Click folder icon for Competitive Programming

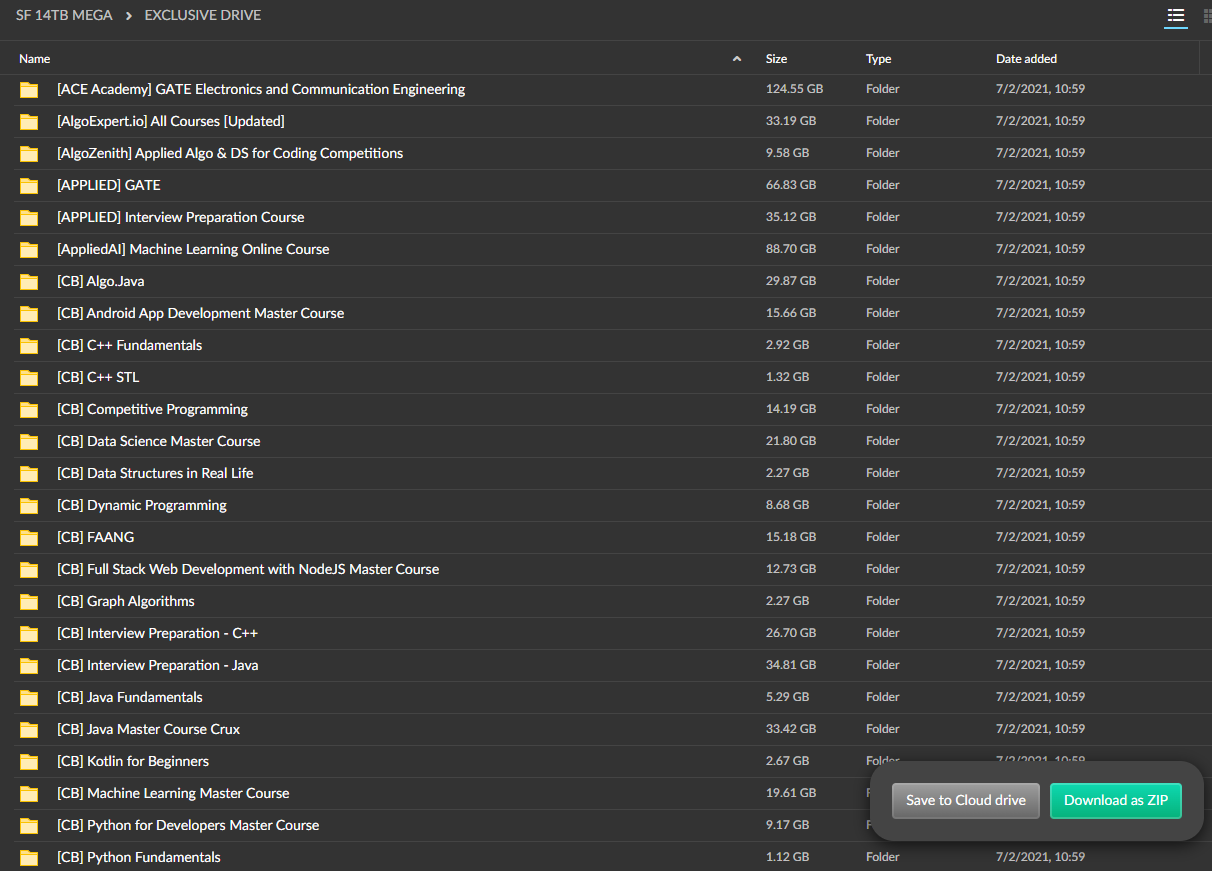(29, 410)
